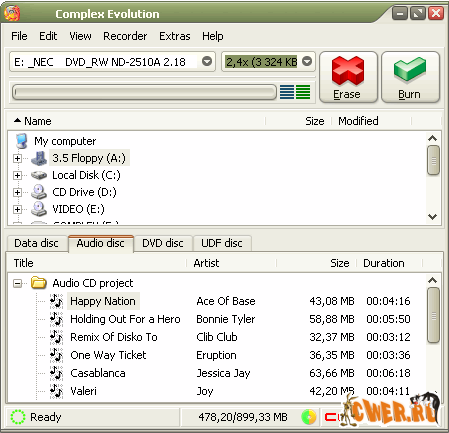Expand the Local Disk (C:) node
The height and width of the screenshot is (433, 449).
pyautogui.click(x=18, y=175)
